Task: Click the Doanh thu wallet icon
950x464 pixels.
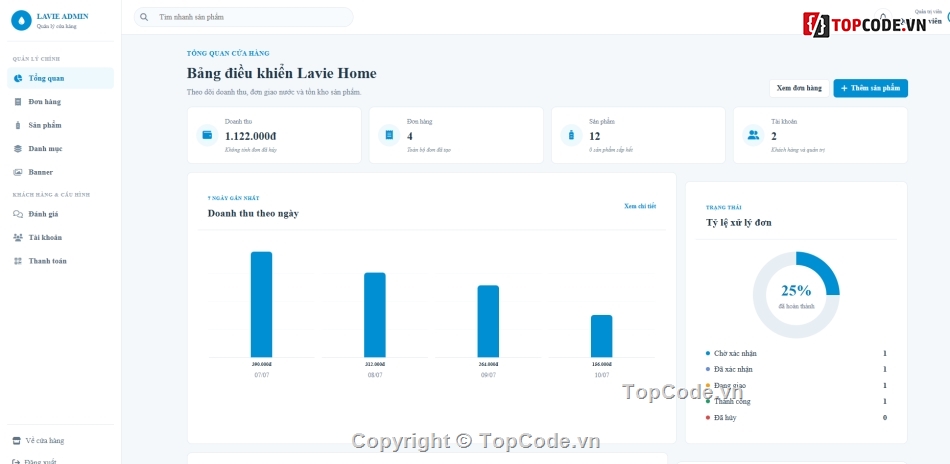Action: click(x=207, y=135)
